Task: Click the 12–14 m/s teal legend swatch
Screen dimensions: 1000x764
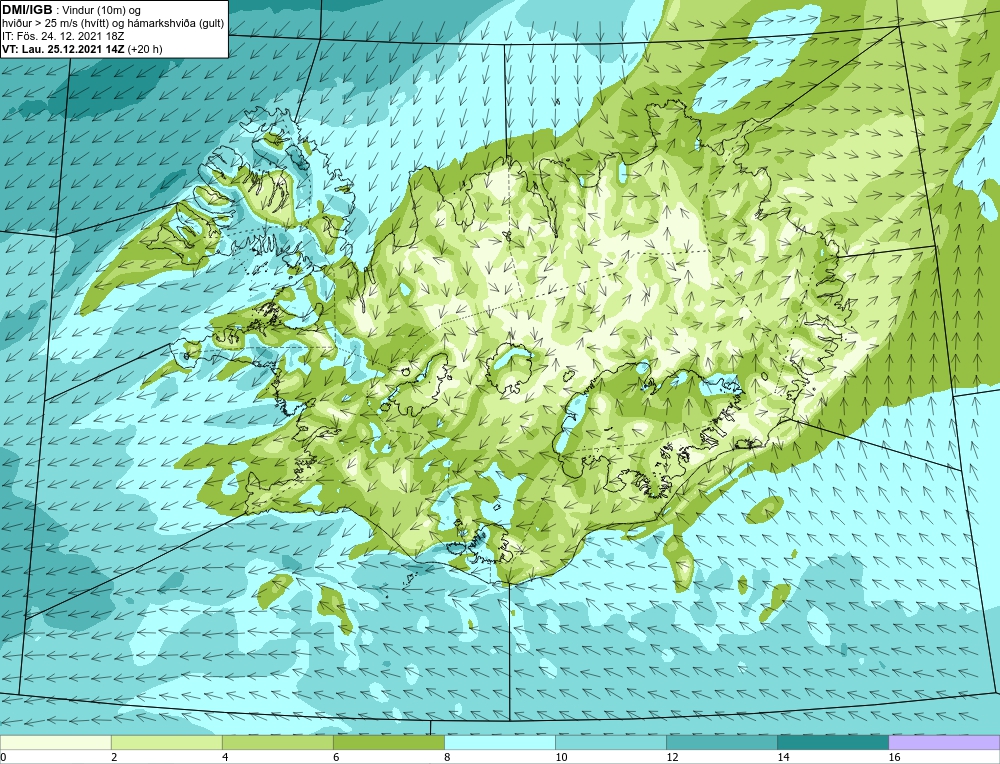Action: [x=722, y=742]
